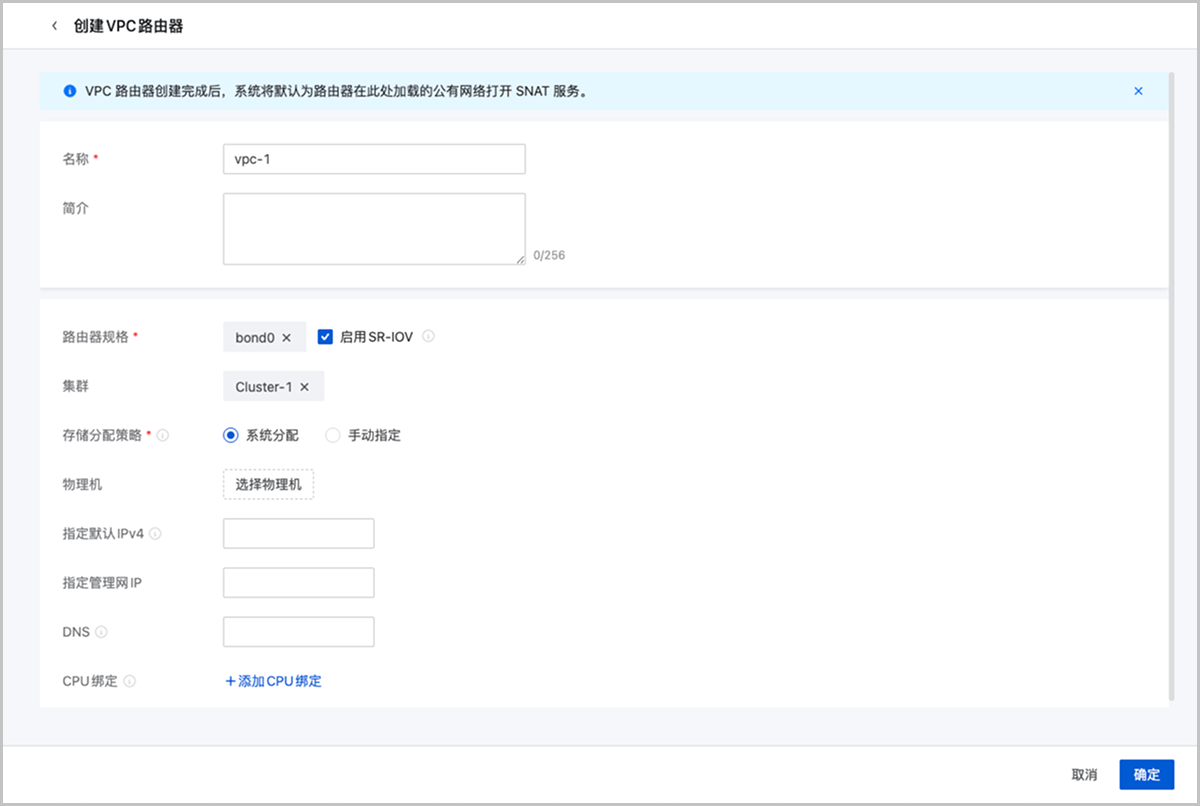Select the 手动指定 radio option
Viewport: 1200px width, 806px height.
[333, 435]
